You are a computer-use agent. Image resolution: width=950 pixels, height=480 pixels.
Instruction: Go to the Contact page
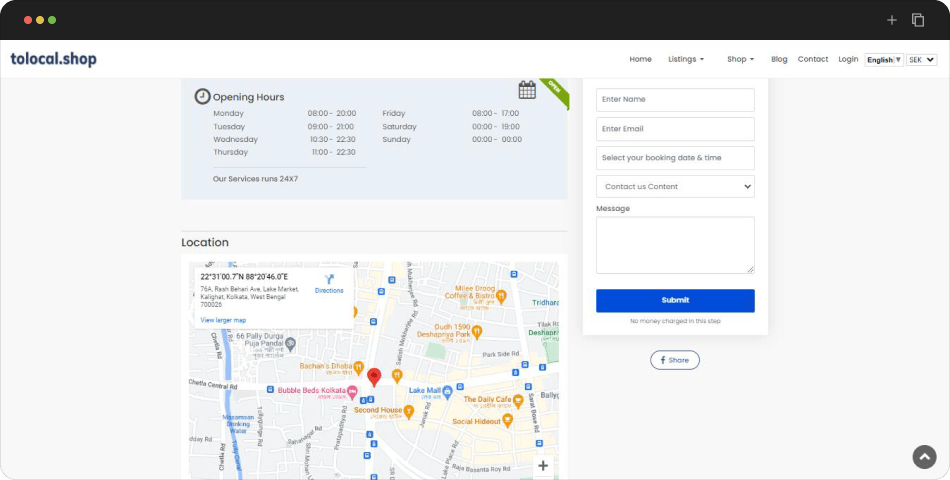(812, 59)
